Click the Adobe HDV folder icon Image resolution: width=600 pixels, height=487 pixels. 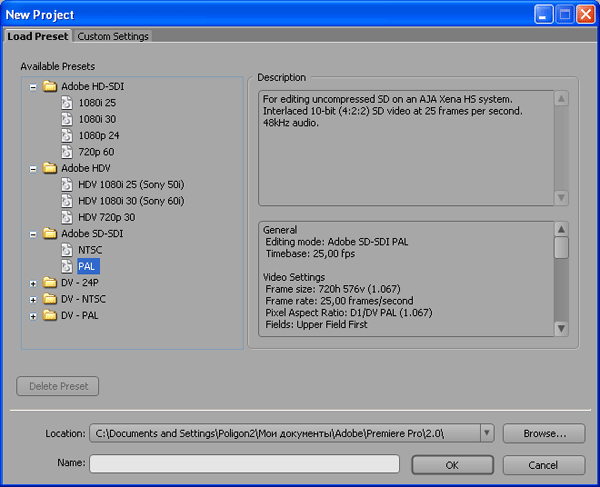pos(49,168)
